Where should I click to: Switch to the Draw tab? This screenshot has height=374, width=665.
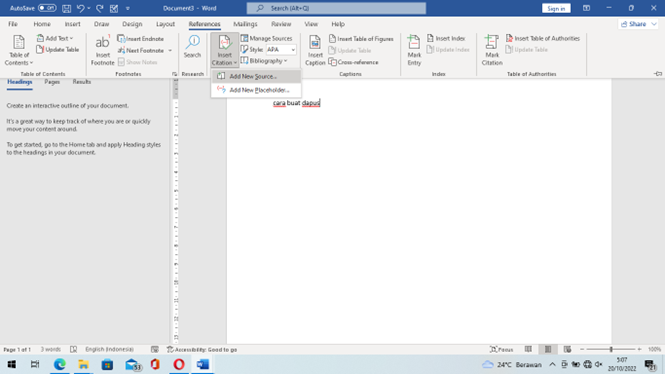pyautogui.click(x=101, y=24)
